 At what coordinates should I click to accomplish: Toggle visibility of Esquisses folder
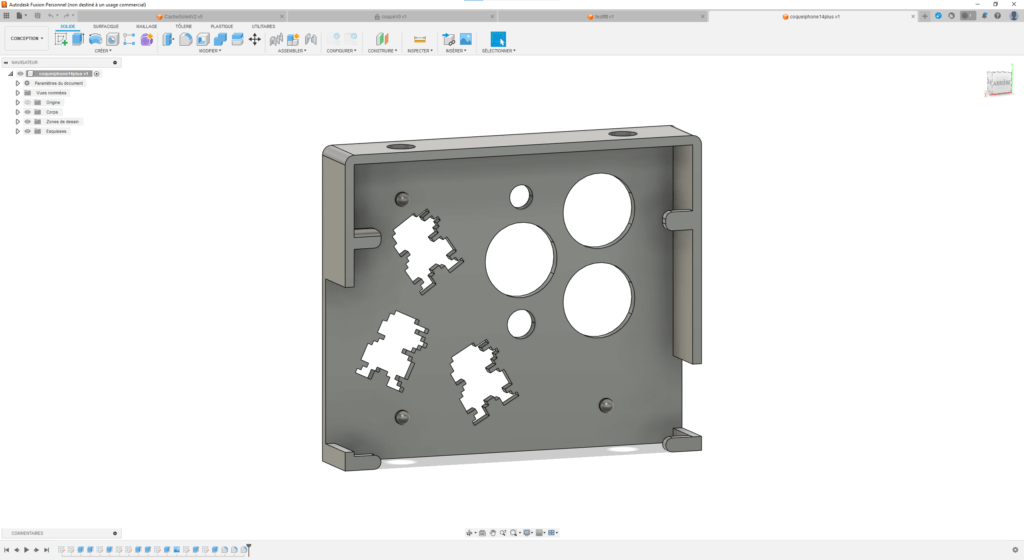click(27, 131)
